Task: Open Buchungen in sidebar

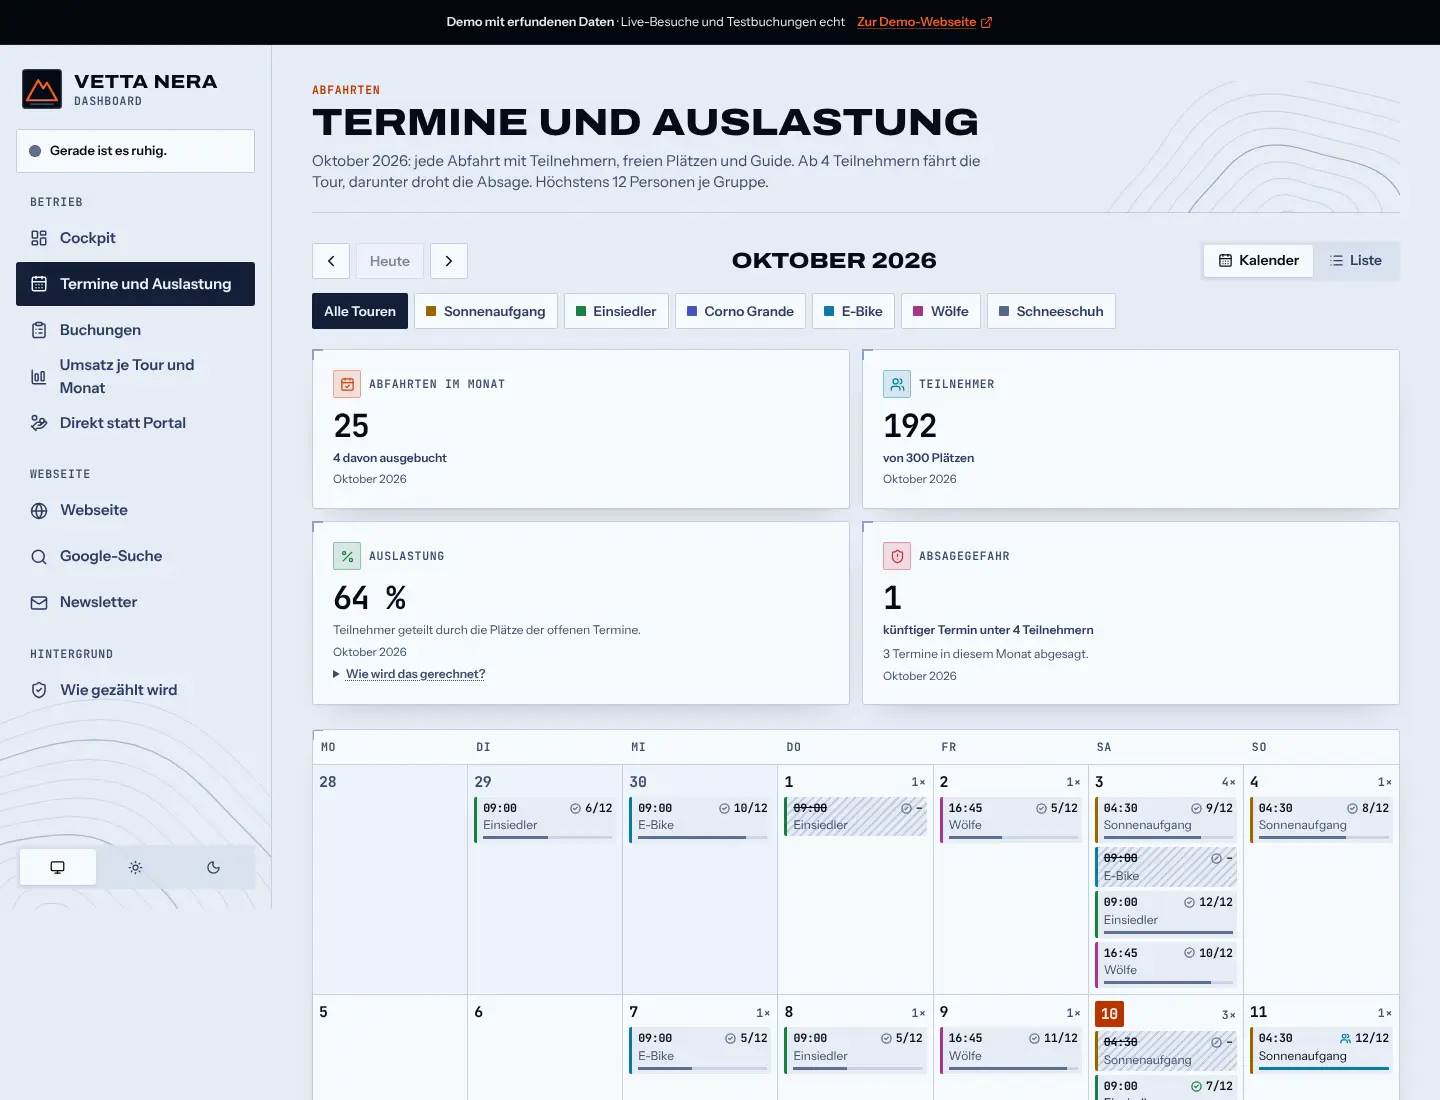Action: point(135,330)
